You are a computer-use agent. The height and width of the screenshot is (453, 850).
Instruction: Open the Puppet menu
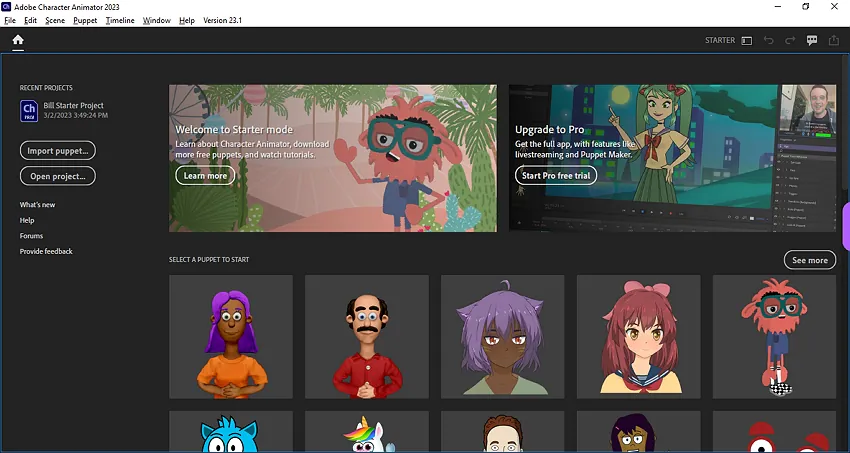[x=85, y=21]
